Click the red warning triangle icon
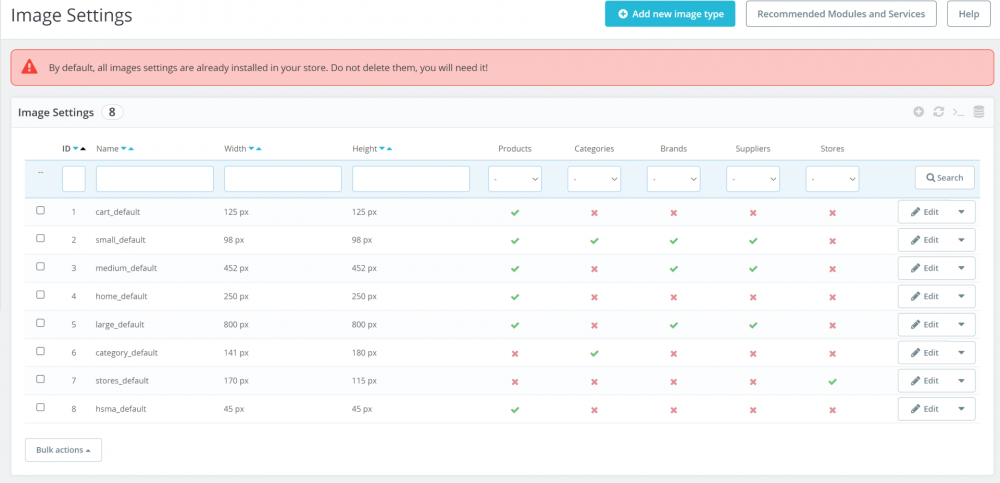The width and height of the screenshot is (1000, 483). [29, 66]
